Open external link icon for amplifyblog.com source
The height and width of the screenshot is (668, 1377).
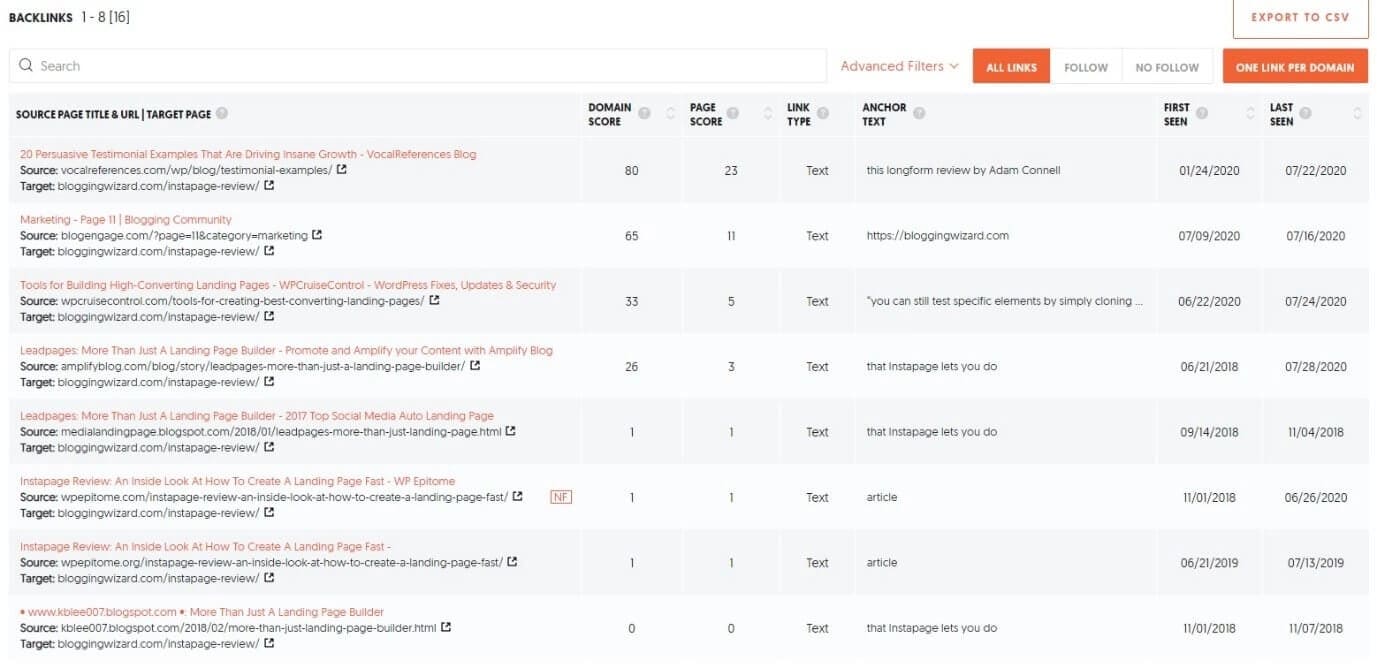pos(475,366)
